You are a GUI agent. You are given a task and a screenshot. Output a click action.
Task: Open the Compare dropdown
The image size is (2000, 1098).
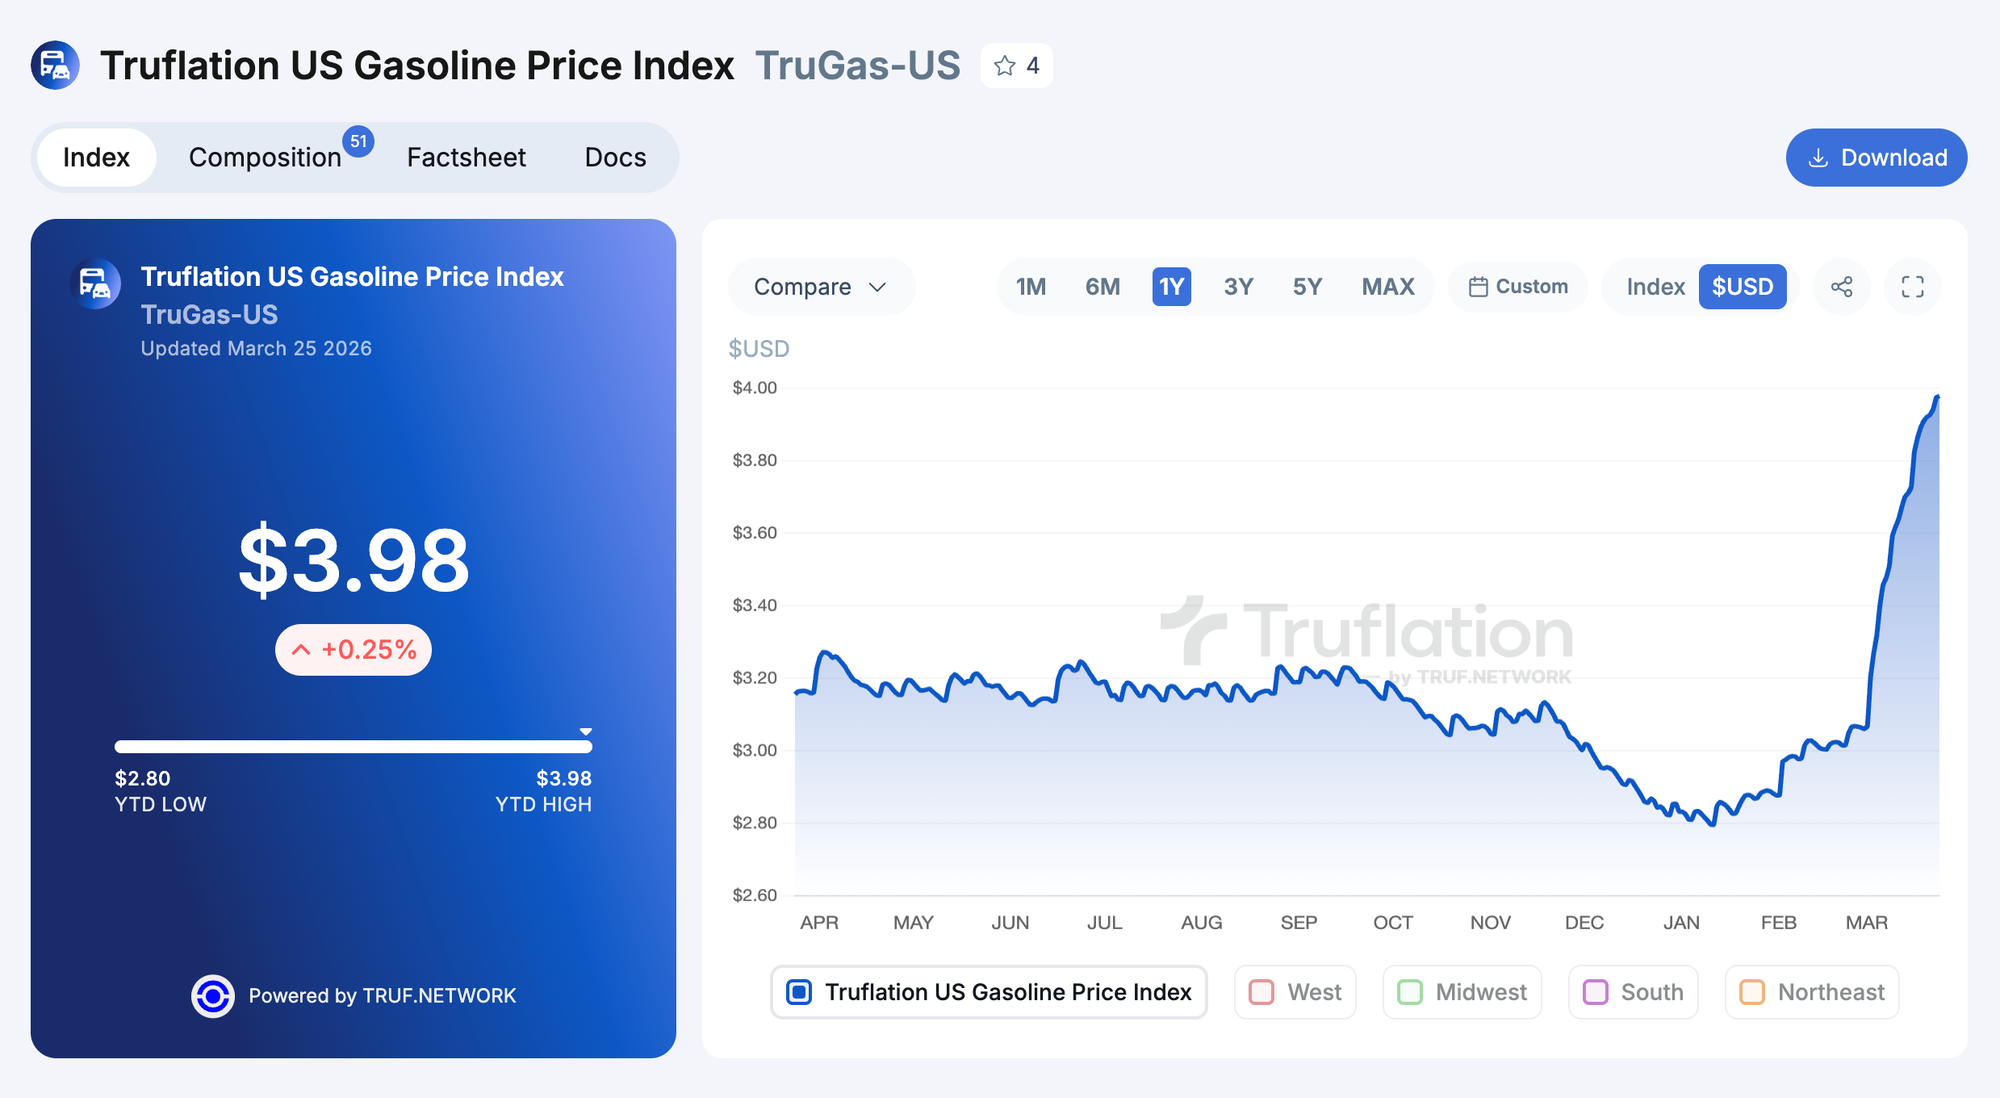tap(820, 287)
